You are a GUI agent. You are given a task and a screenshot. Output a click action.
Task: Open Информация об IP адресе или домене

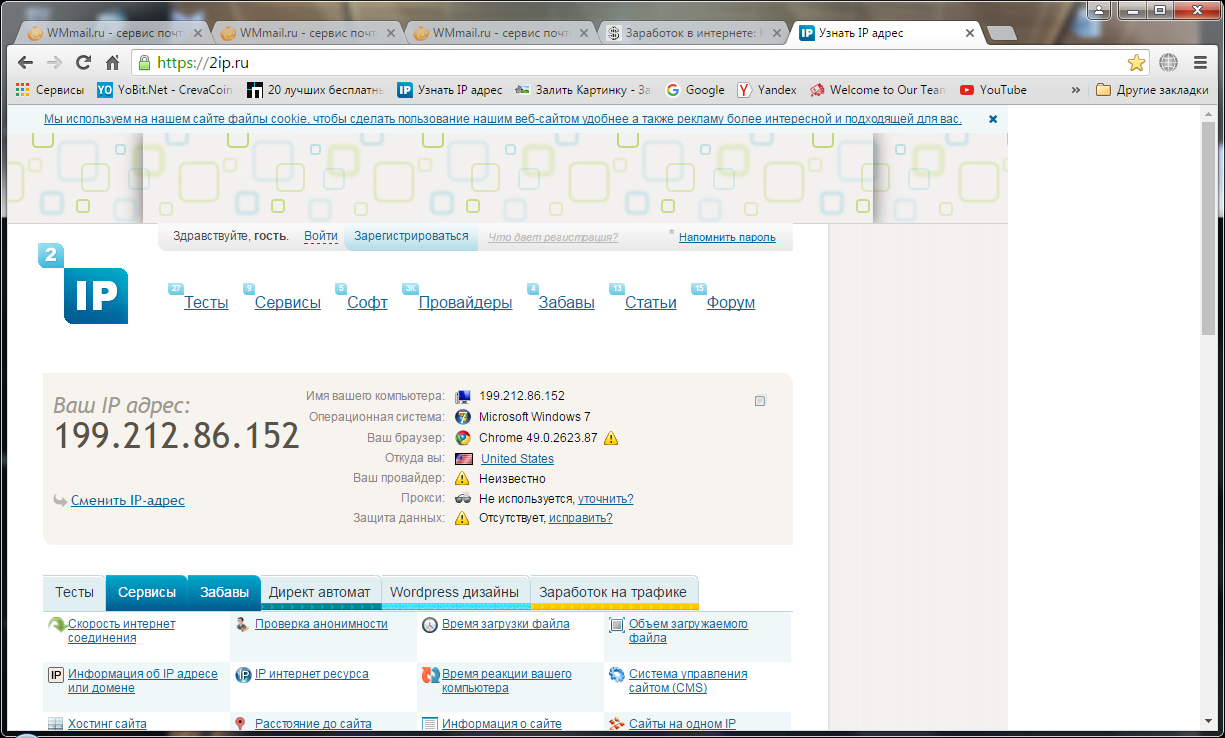pyautogui.click(x=143, y=681)
